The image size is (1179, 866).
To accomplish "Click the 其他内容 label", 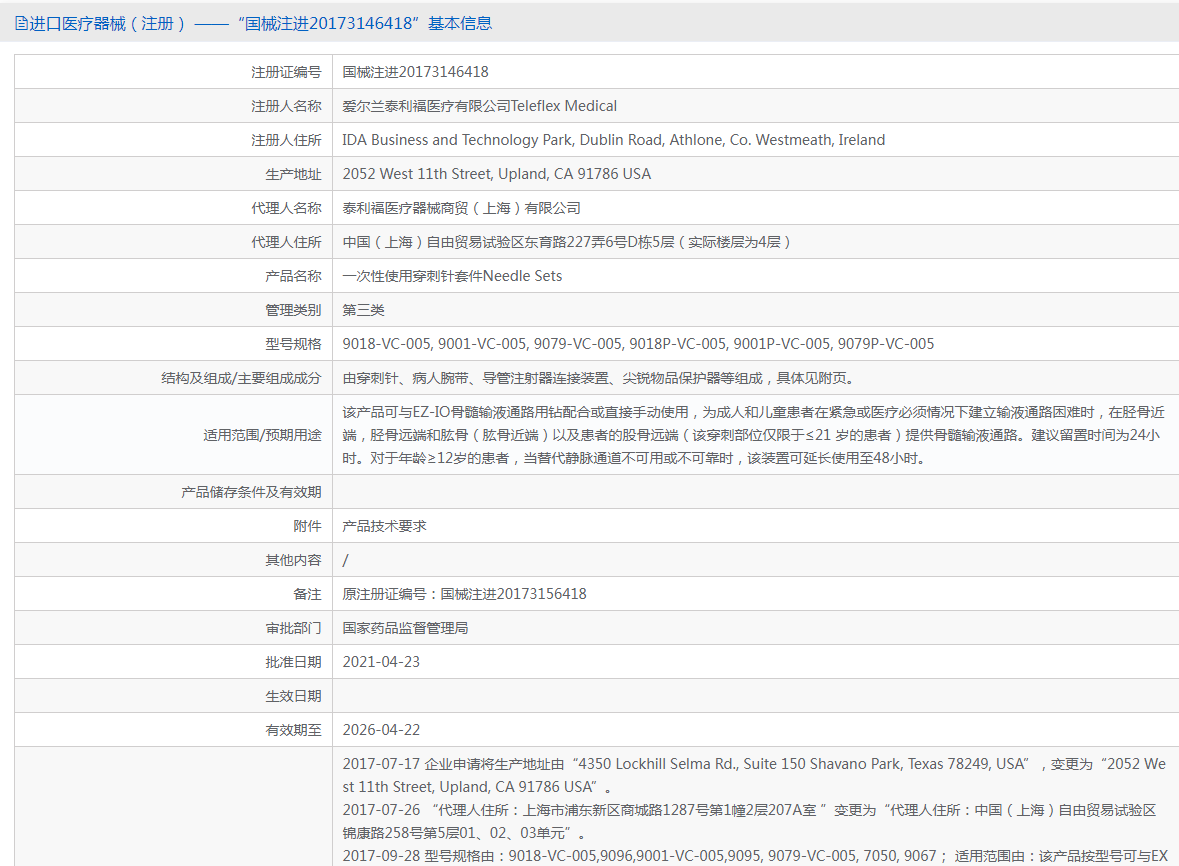I will tap(293, 560).
